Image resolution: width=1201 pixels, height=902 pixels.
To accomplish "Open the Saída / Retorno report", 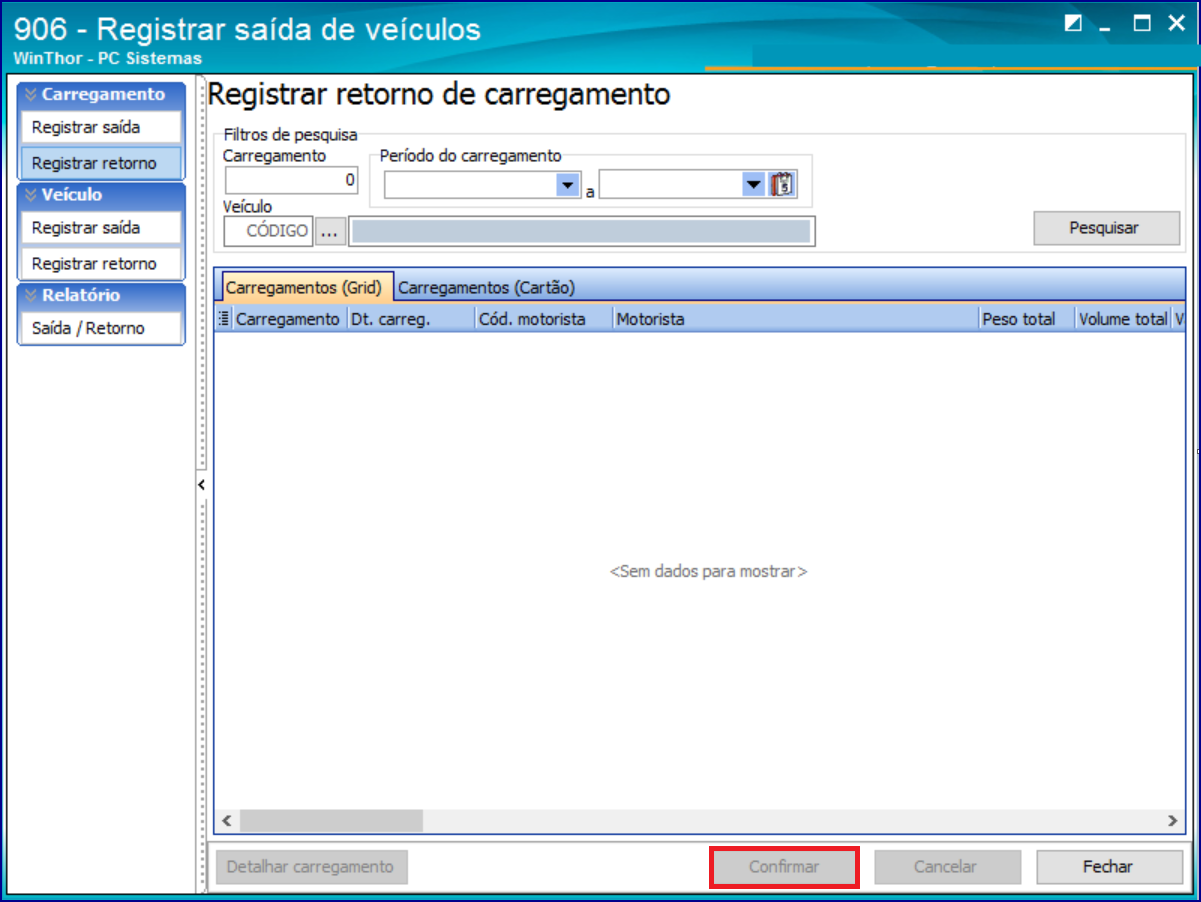I will [x=101, y=328].
